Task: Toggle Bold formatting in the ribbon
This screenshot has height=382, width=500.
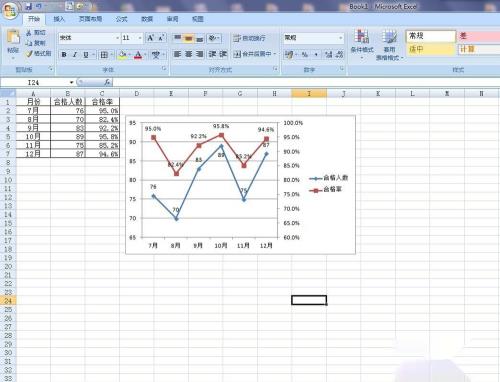Action: tap(64, 54)
